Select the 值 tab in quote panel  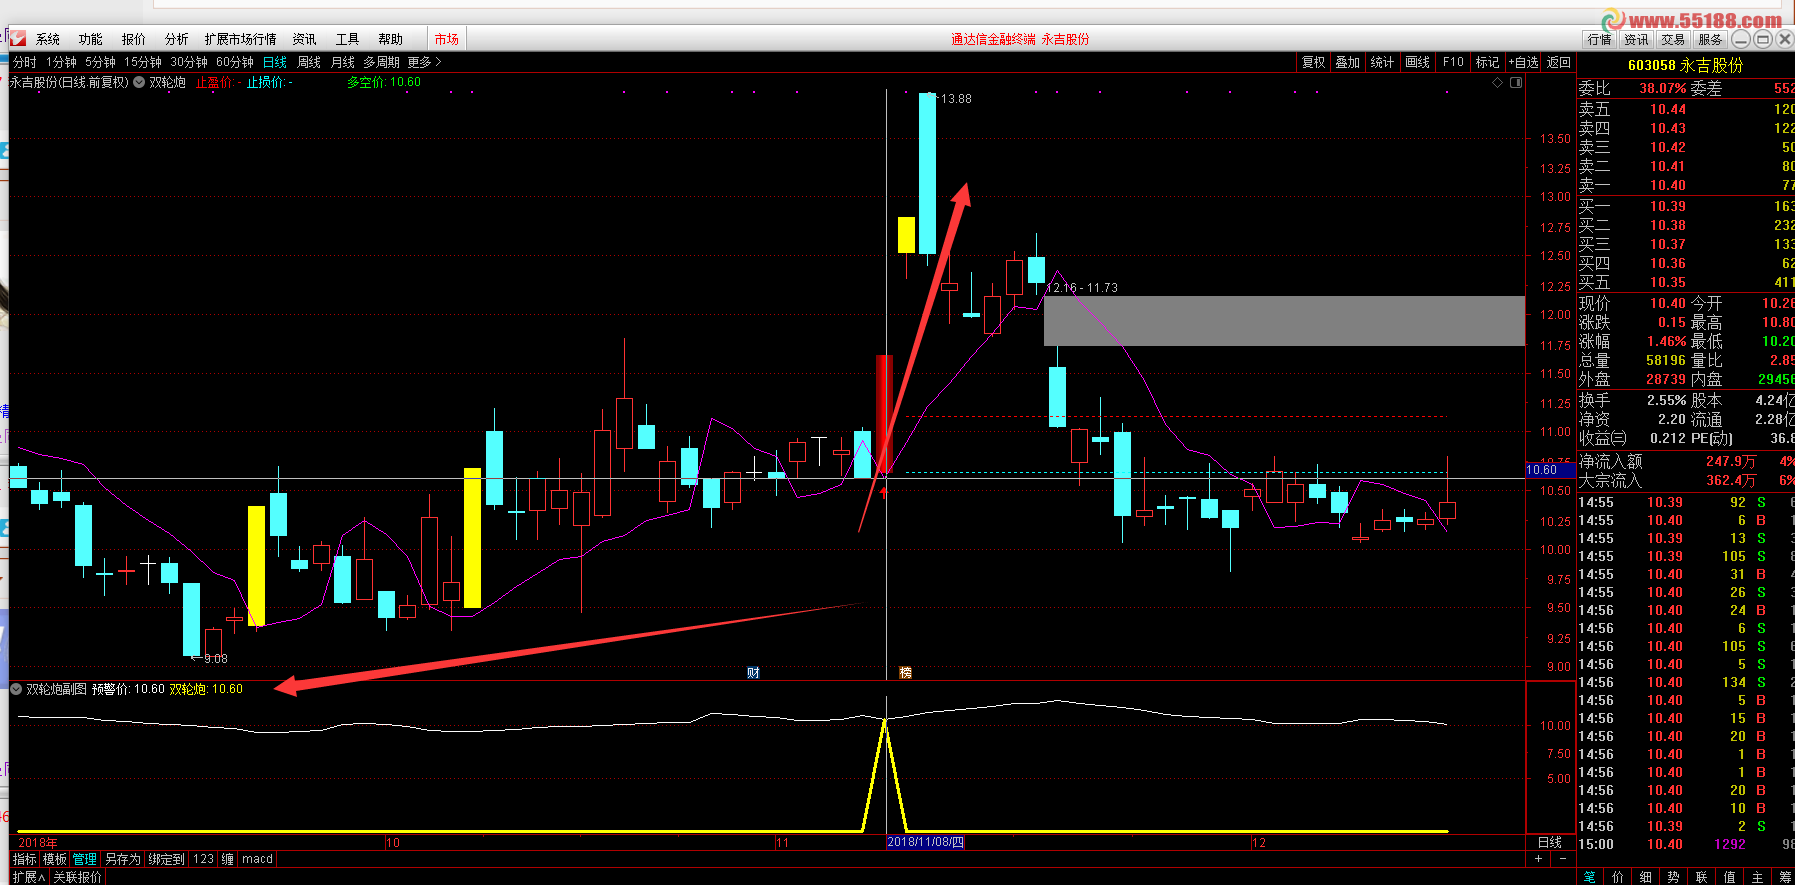pos(1730,877)
